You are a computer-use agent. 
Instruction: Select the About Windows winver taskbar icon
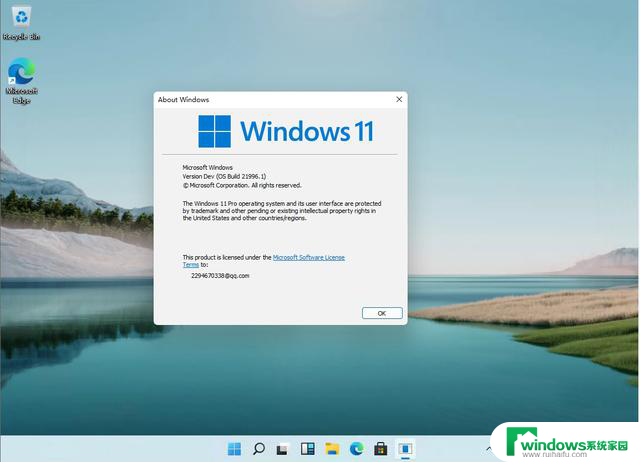point(405,449)
